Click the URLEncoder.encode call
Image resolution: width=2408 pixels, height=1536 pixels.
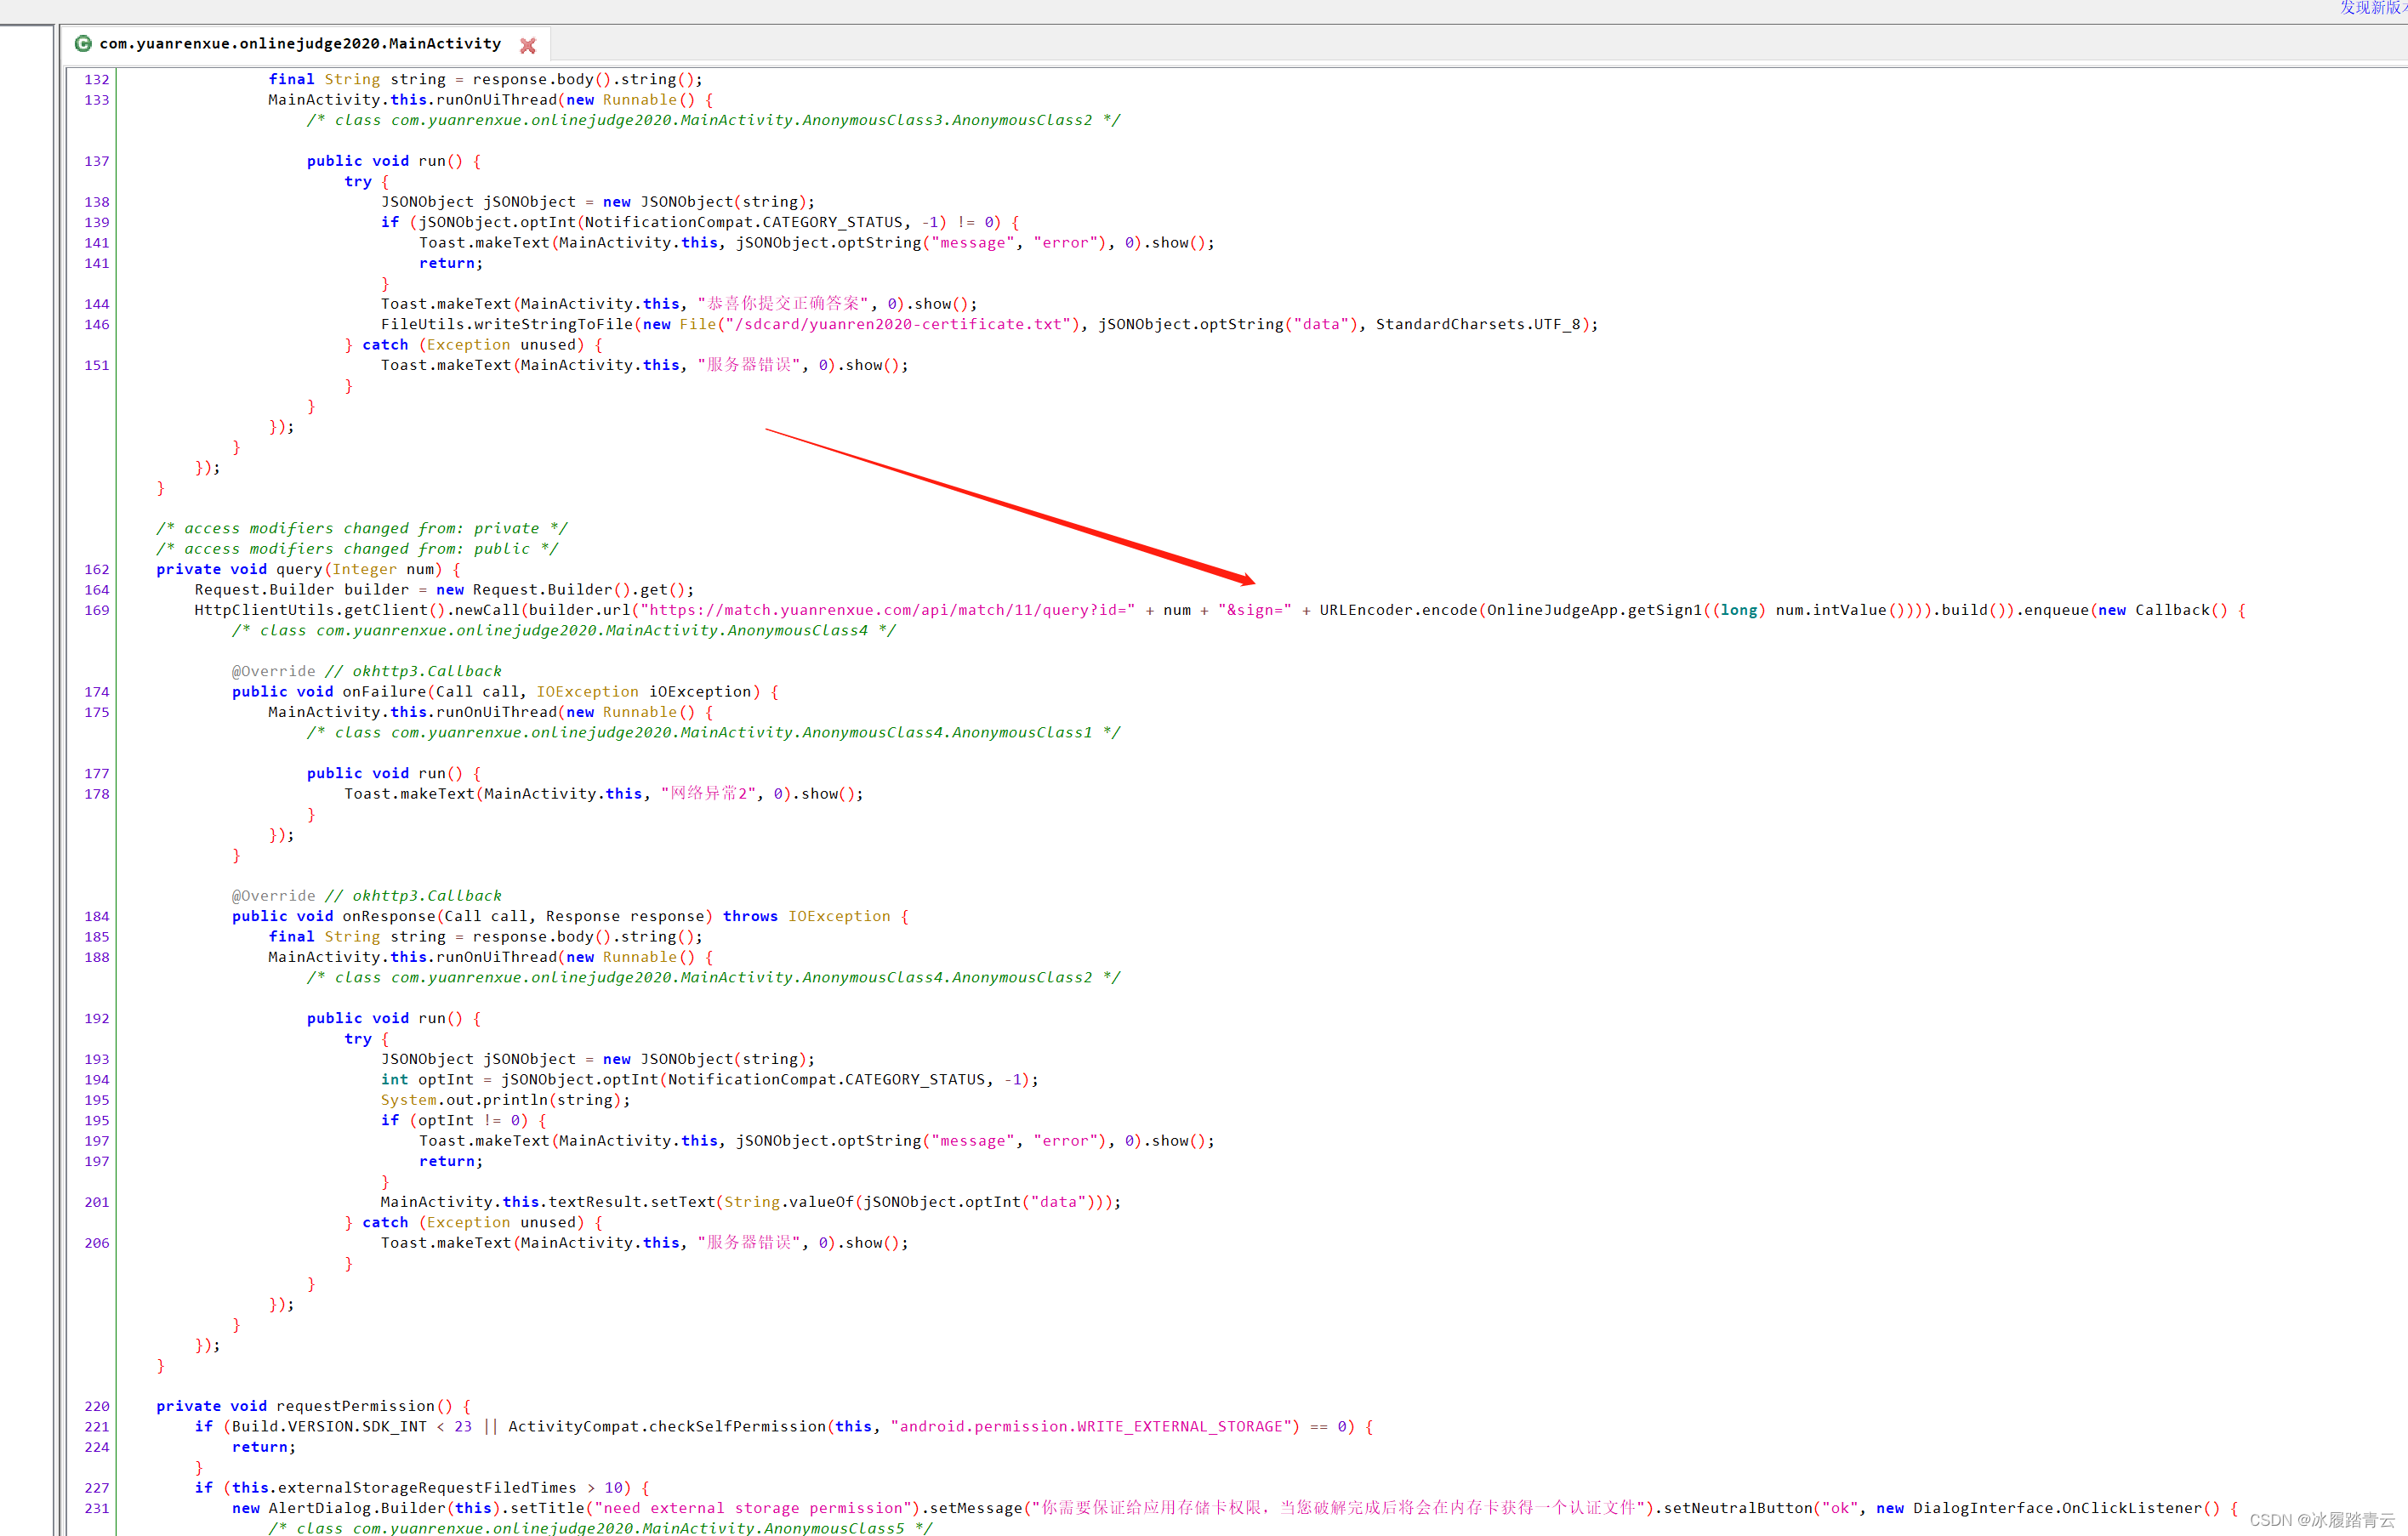(1398, 610)
